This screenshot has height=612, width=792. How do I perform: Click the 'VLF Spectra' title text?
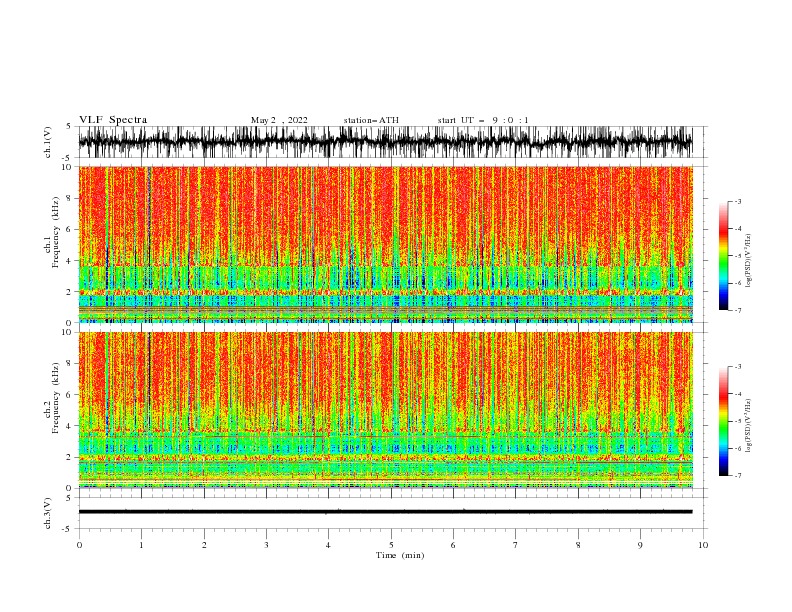click(x=113, y=120)
